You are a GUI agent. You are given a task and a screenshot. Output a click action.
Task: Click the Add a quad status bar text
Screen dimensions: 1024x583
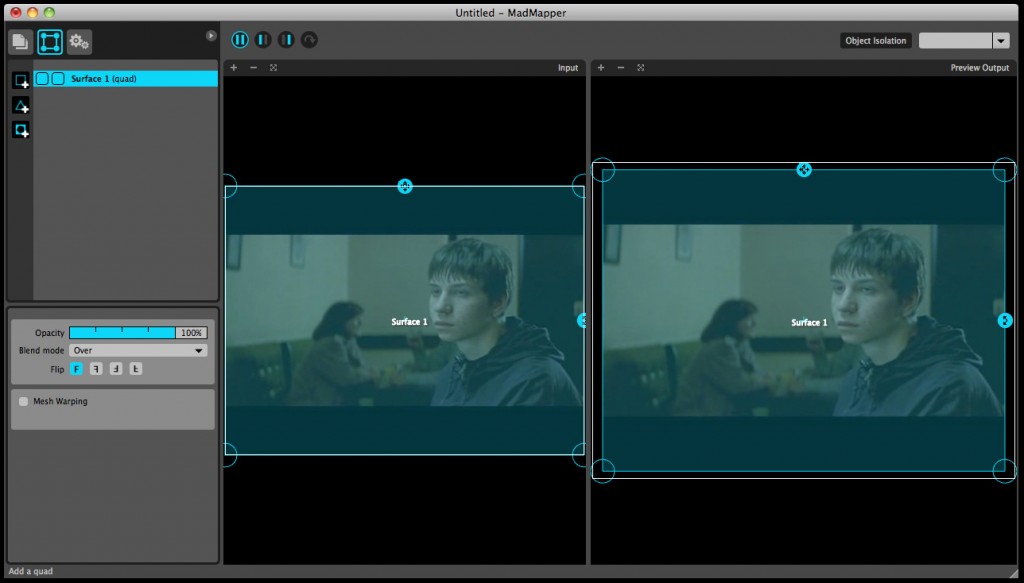(31, 571)
